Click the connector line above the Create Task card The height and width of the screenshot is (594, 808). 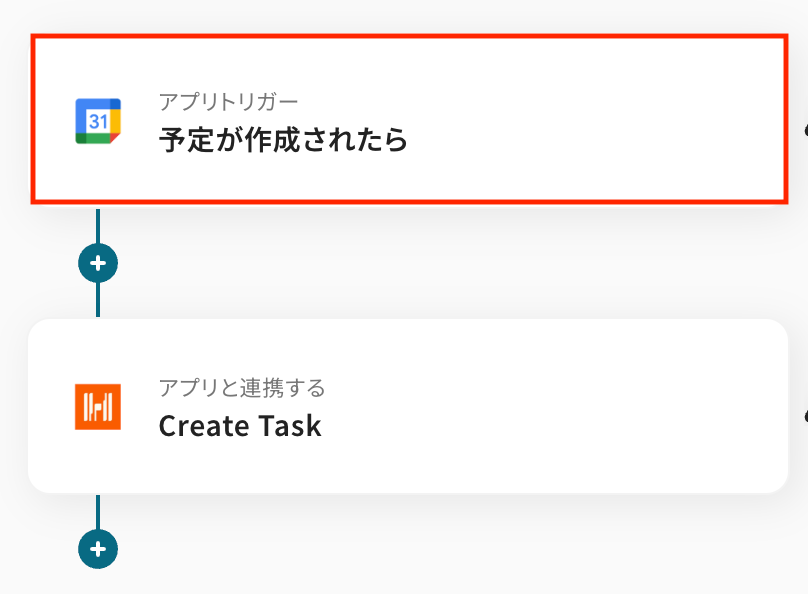(x=98, y=300)
